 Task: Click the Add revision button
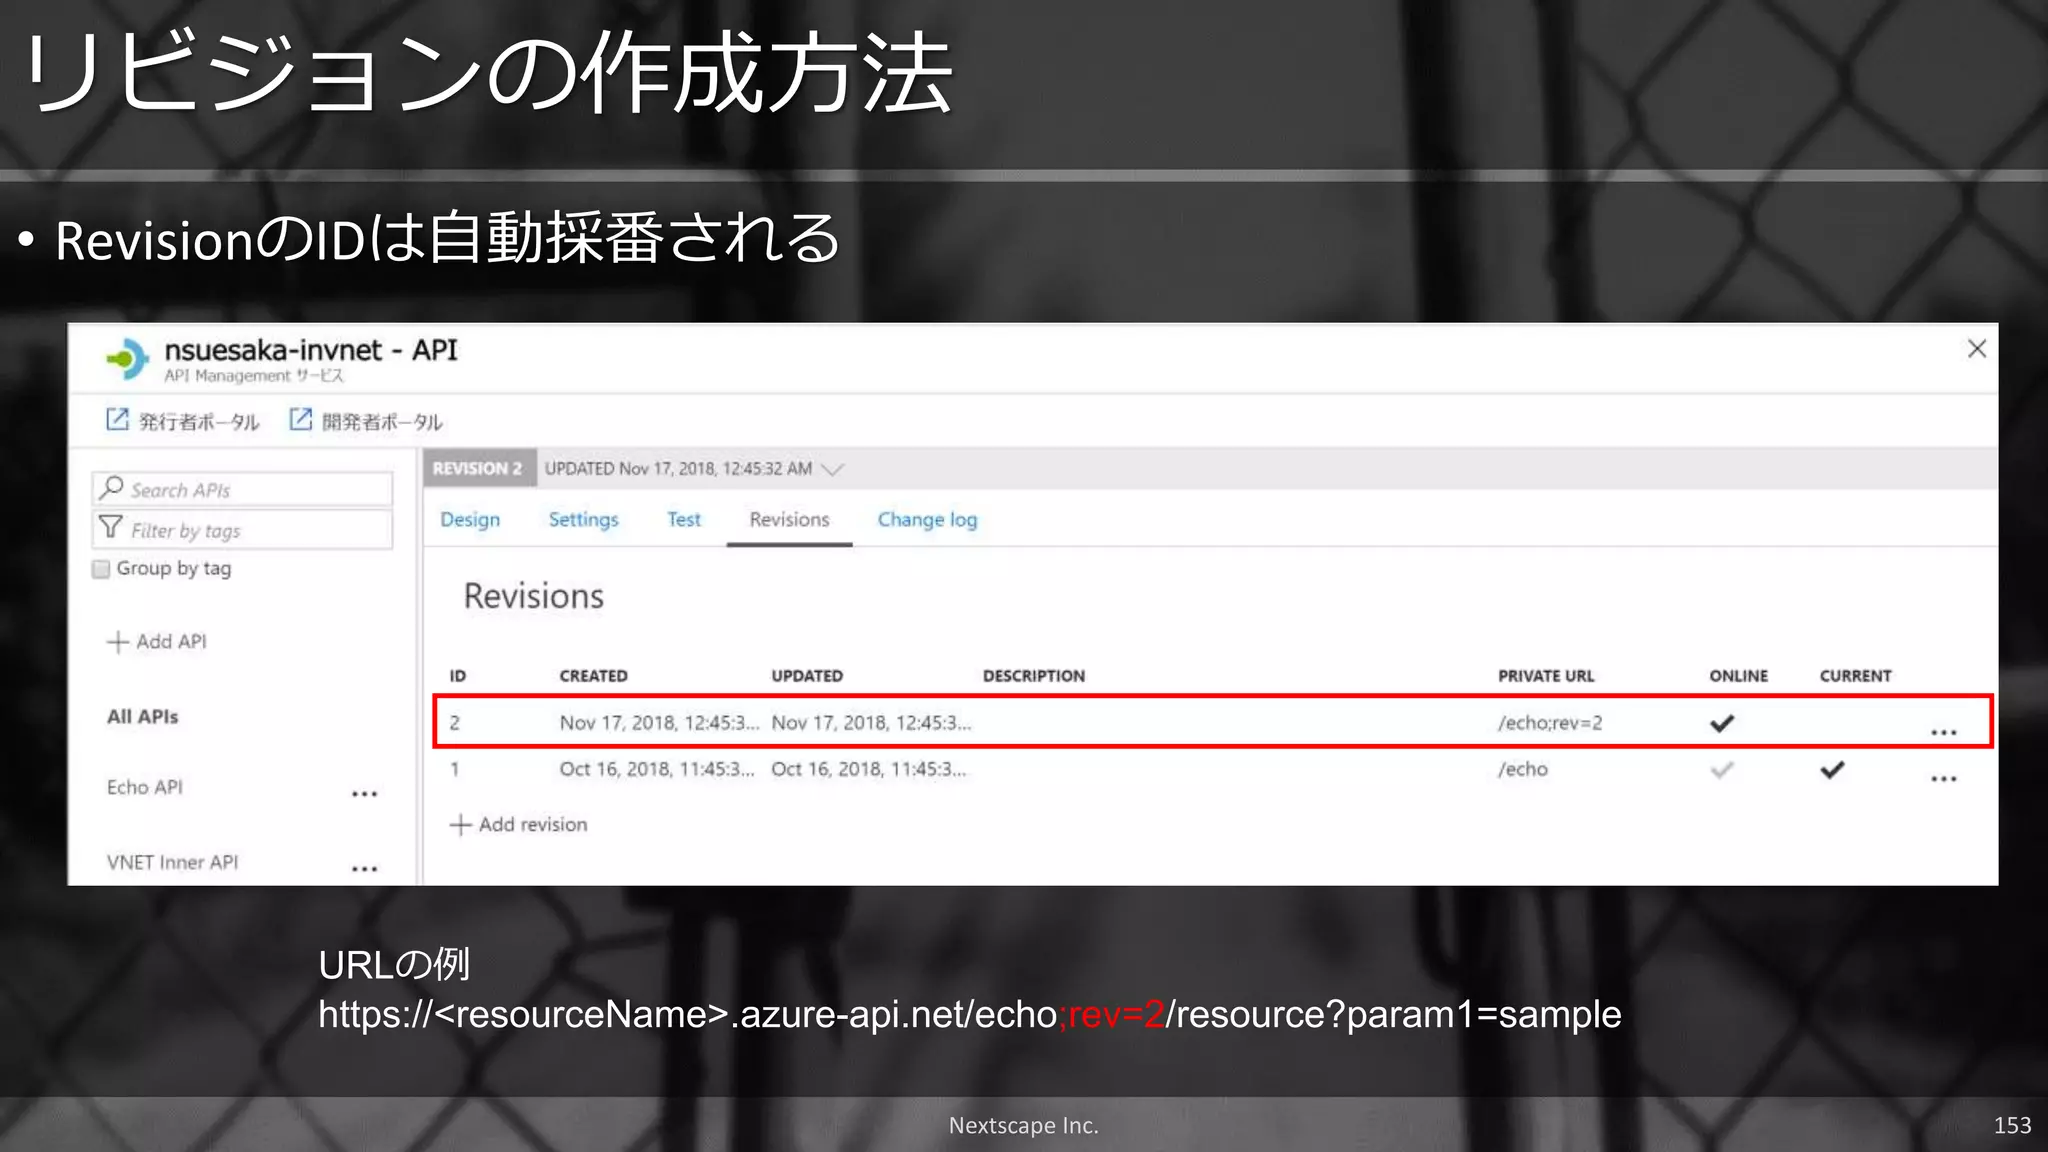(x=519, y=825)
